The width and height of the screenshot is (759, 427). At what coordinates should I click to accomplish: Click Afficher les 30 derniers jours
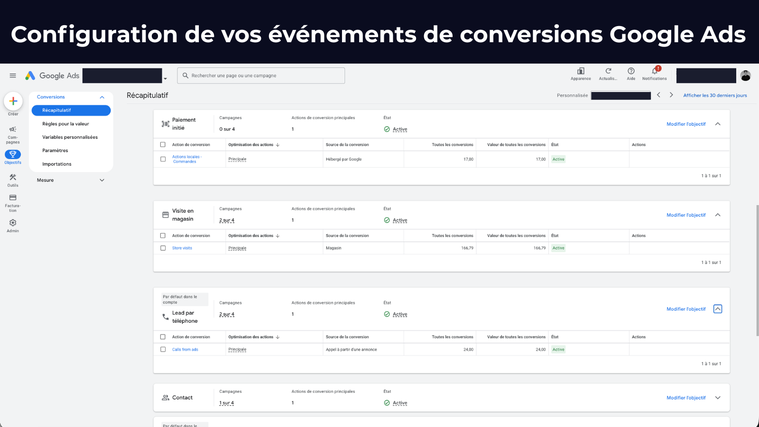(714, 96)
